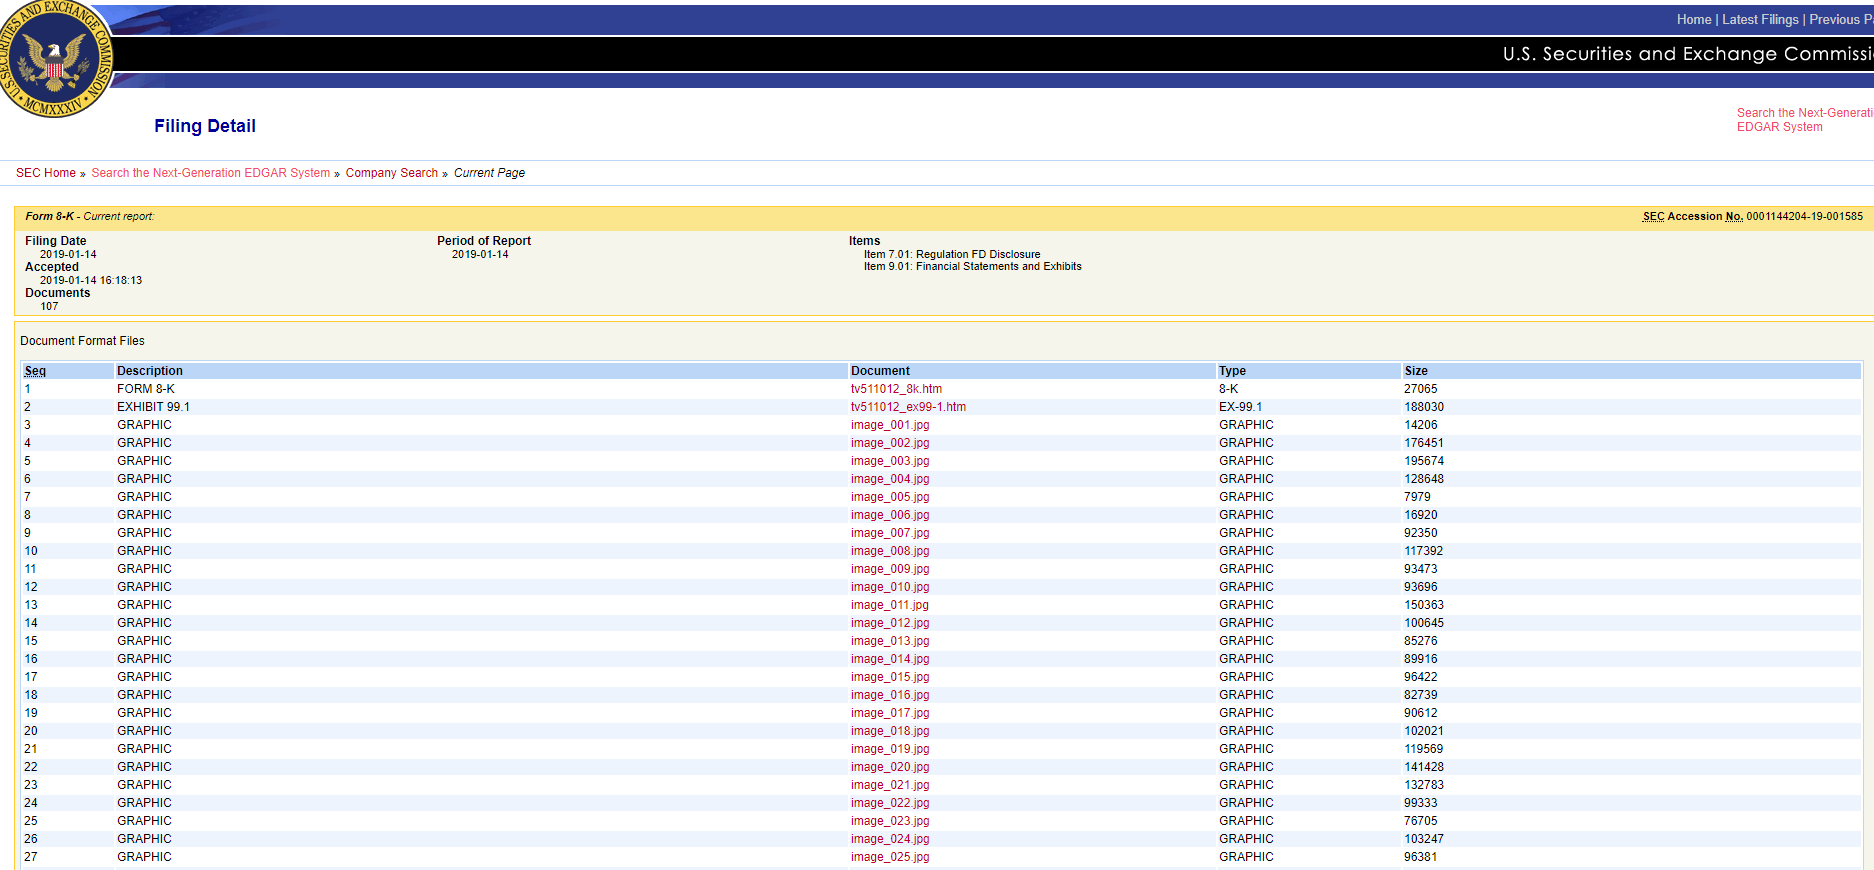The image size is (1874, 870).
Task: Open Latest Filings link
Action: 1760,20
